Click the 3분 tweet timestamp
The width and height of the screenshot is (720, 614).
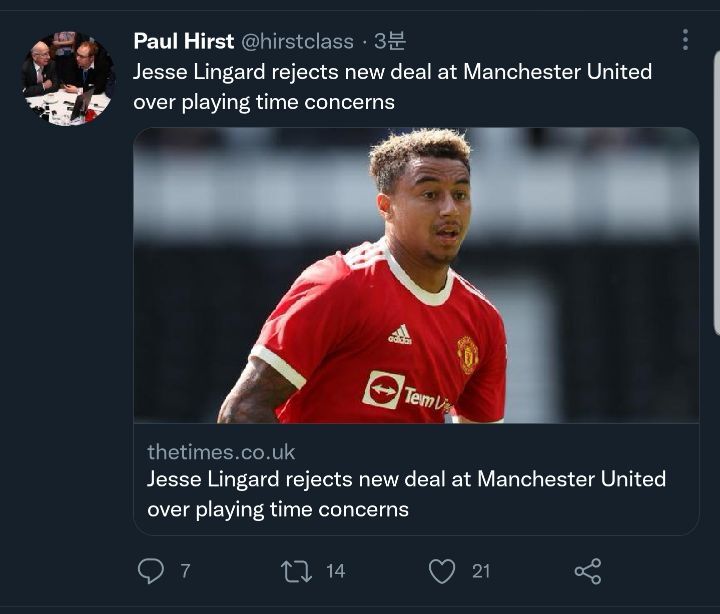390,41
